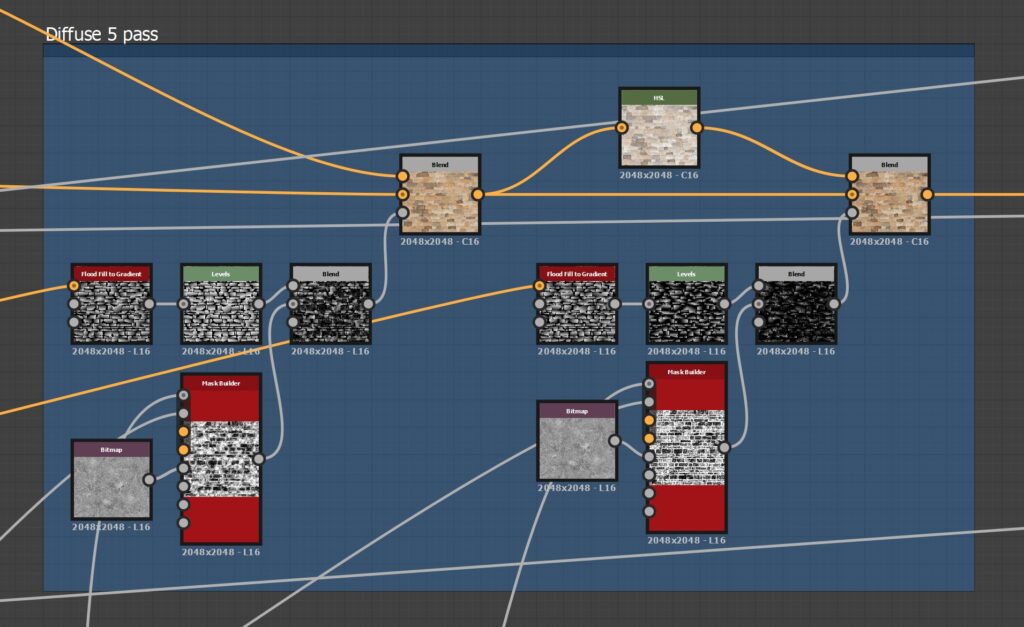Click the orange output connector on the HSL node
Image resolution: width=1024 pixels, height=627 pixels.
point(698,129)
